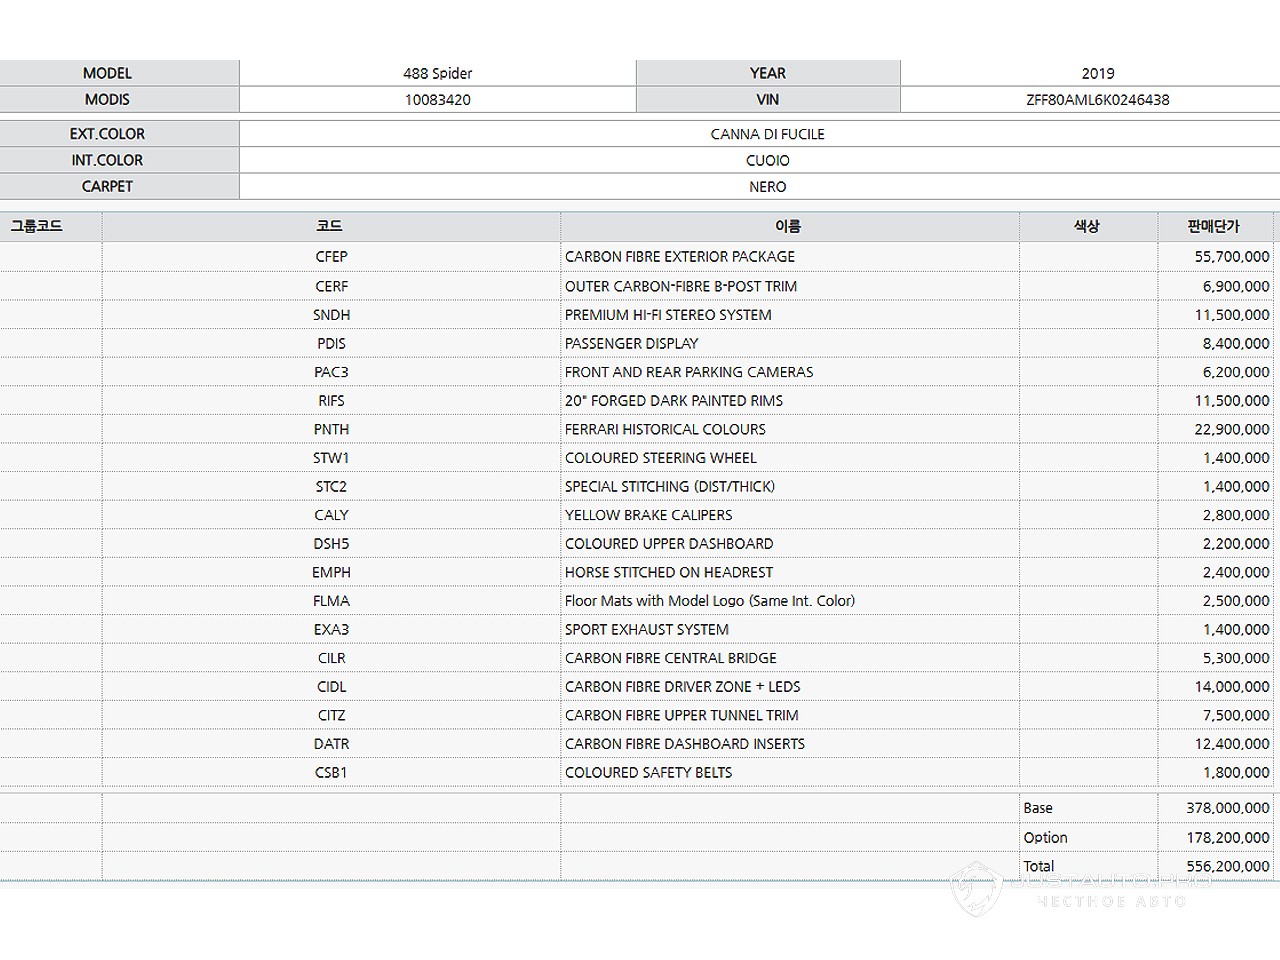Sort by the 코드 column header

330,227
